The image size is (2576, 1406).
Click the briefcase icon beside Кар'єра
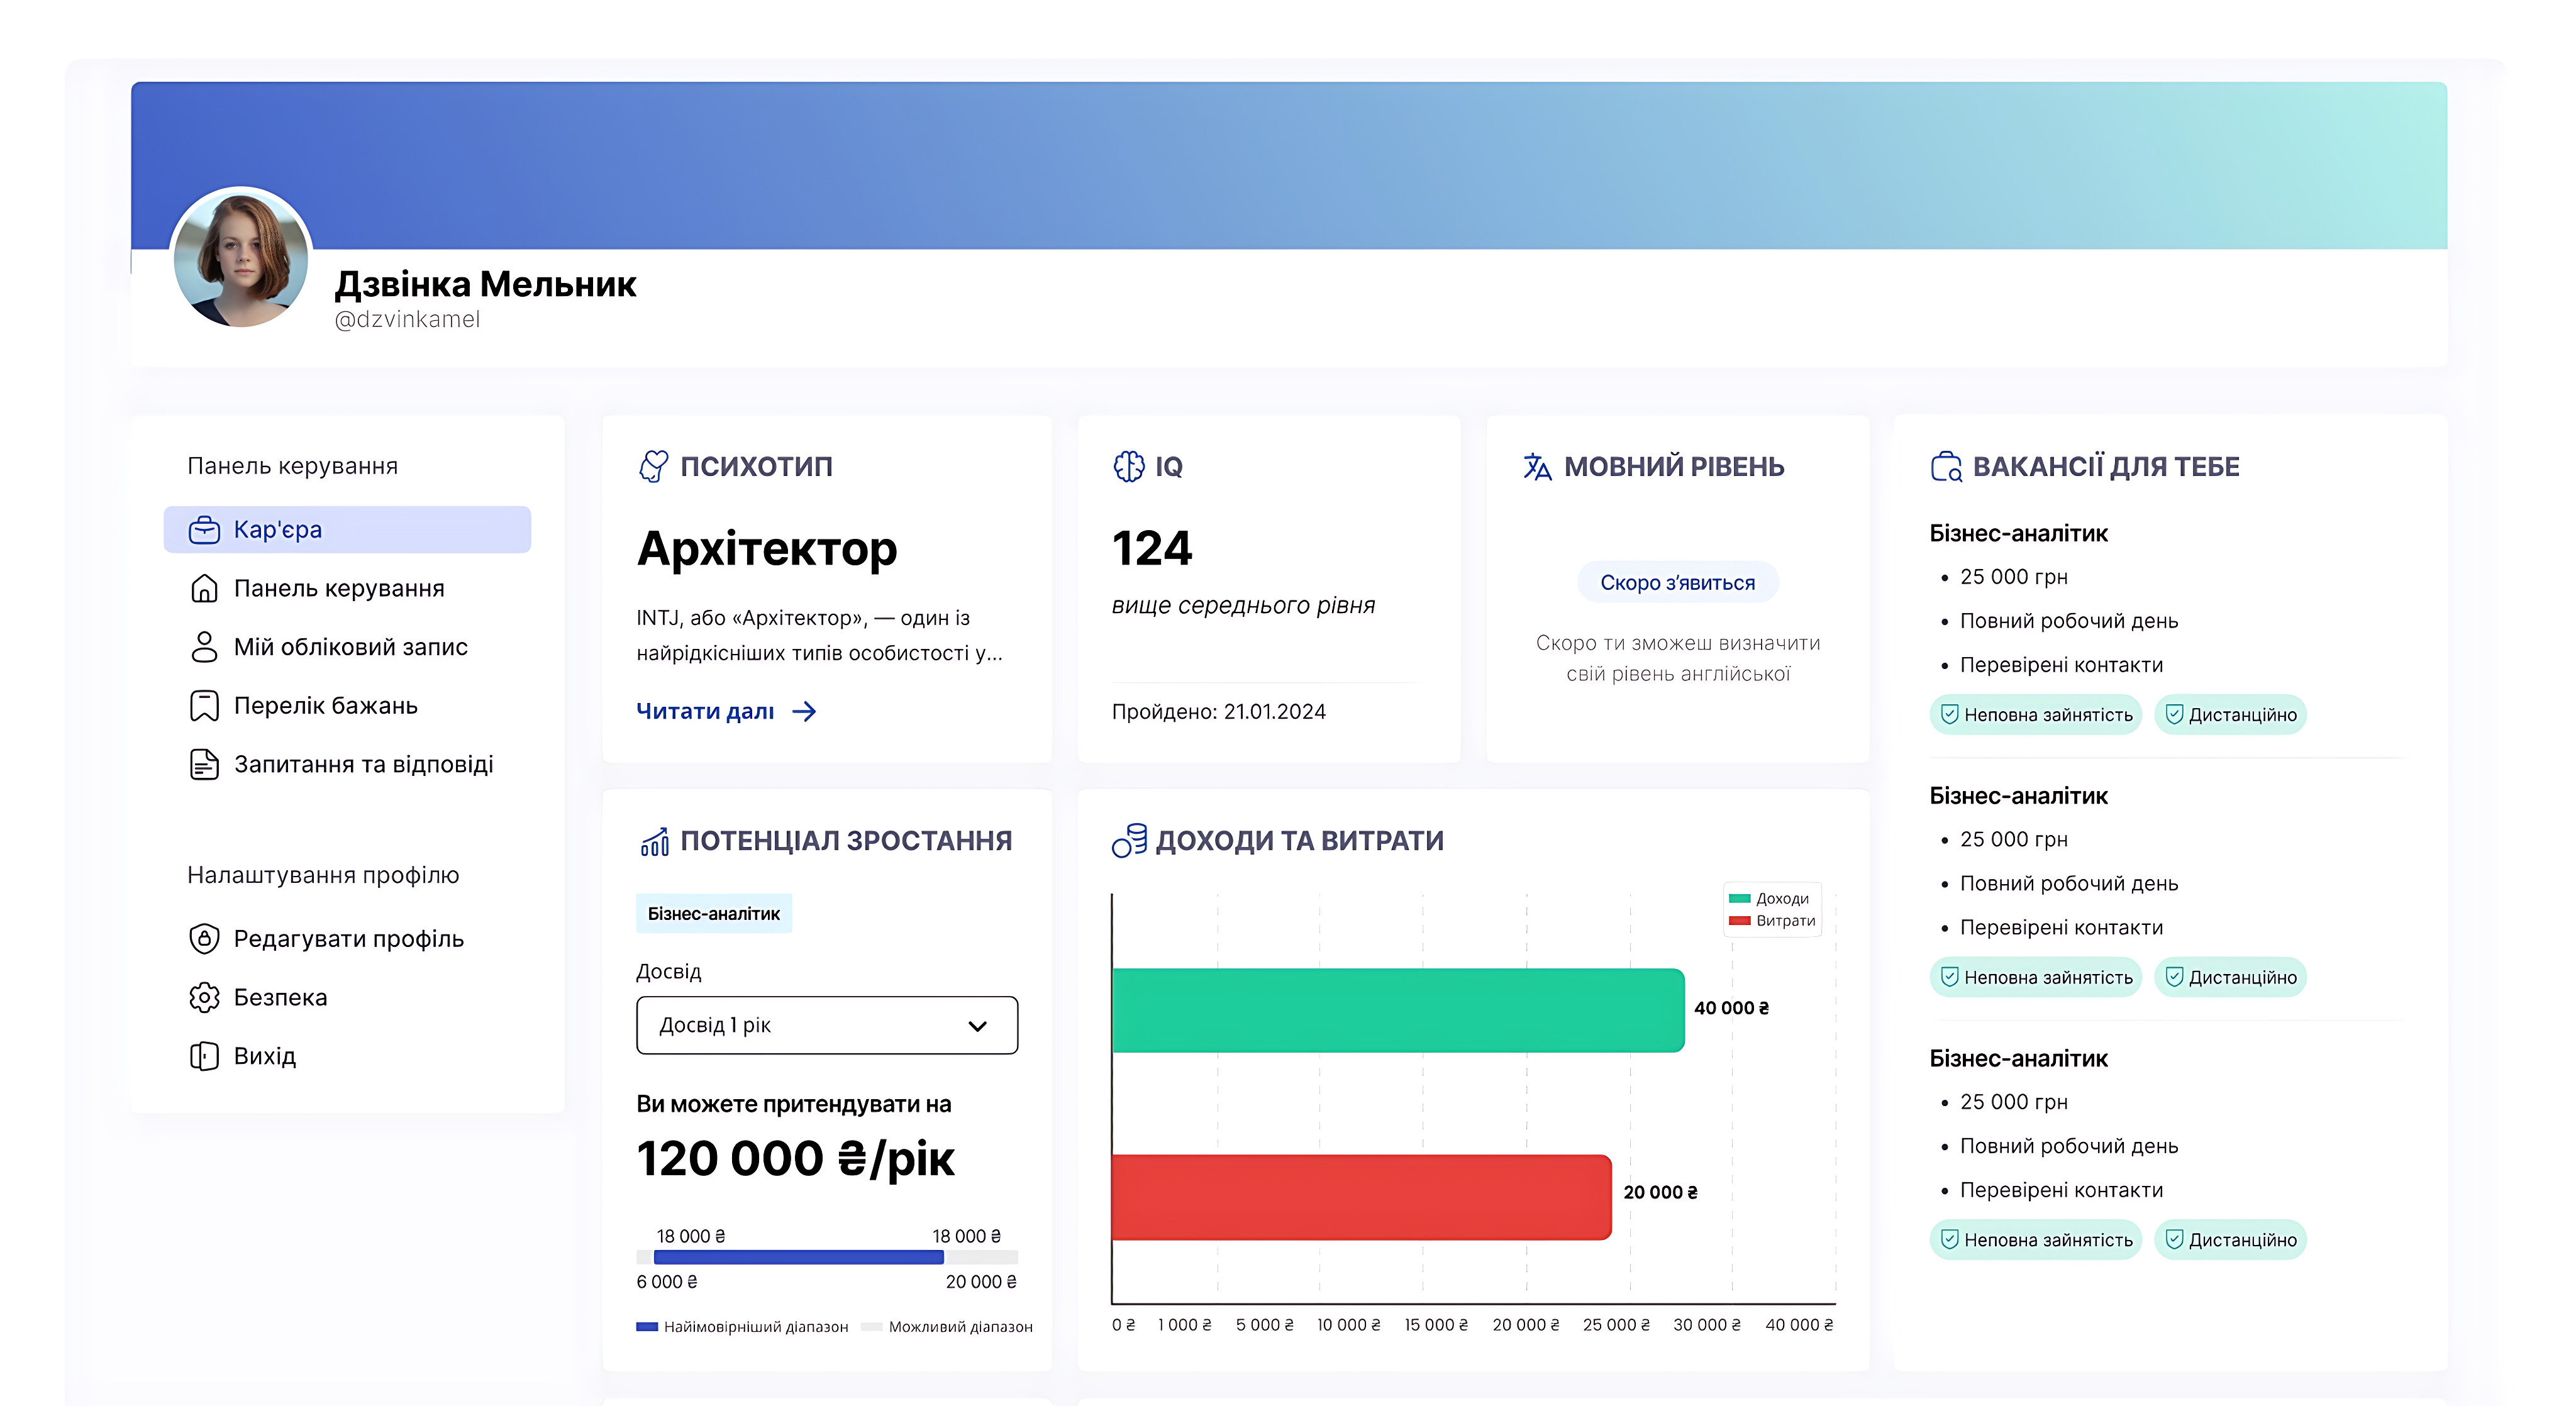(204, 530)
